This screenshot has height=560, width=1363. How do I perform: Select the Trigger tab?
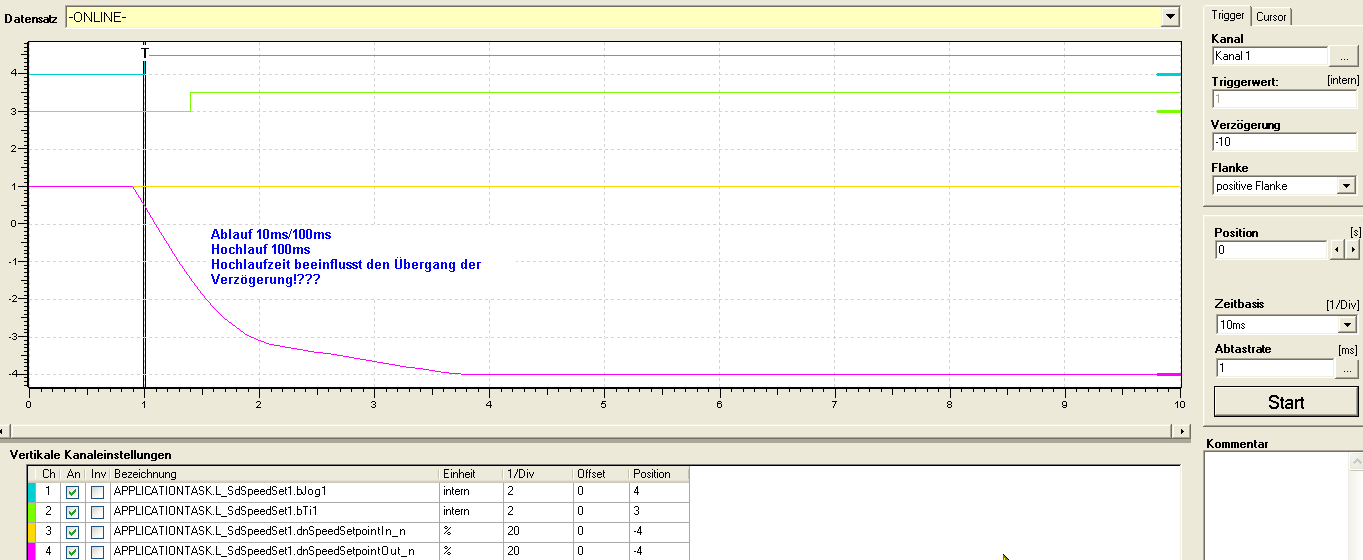coord(1227,15)
